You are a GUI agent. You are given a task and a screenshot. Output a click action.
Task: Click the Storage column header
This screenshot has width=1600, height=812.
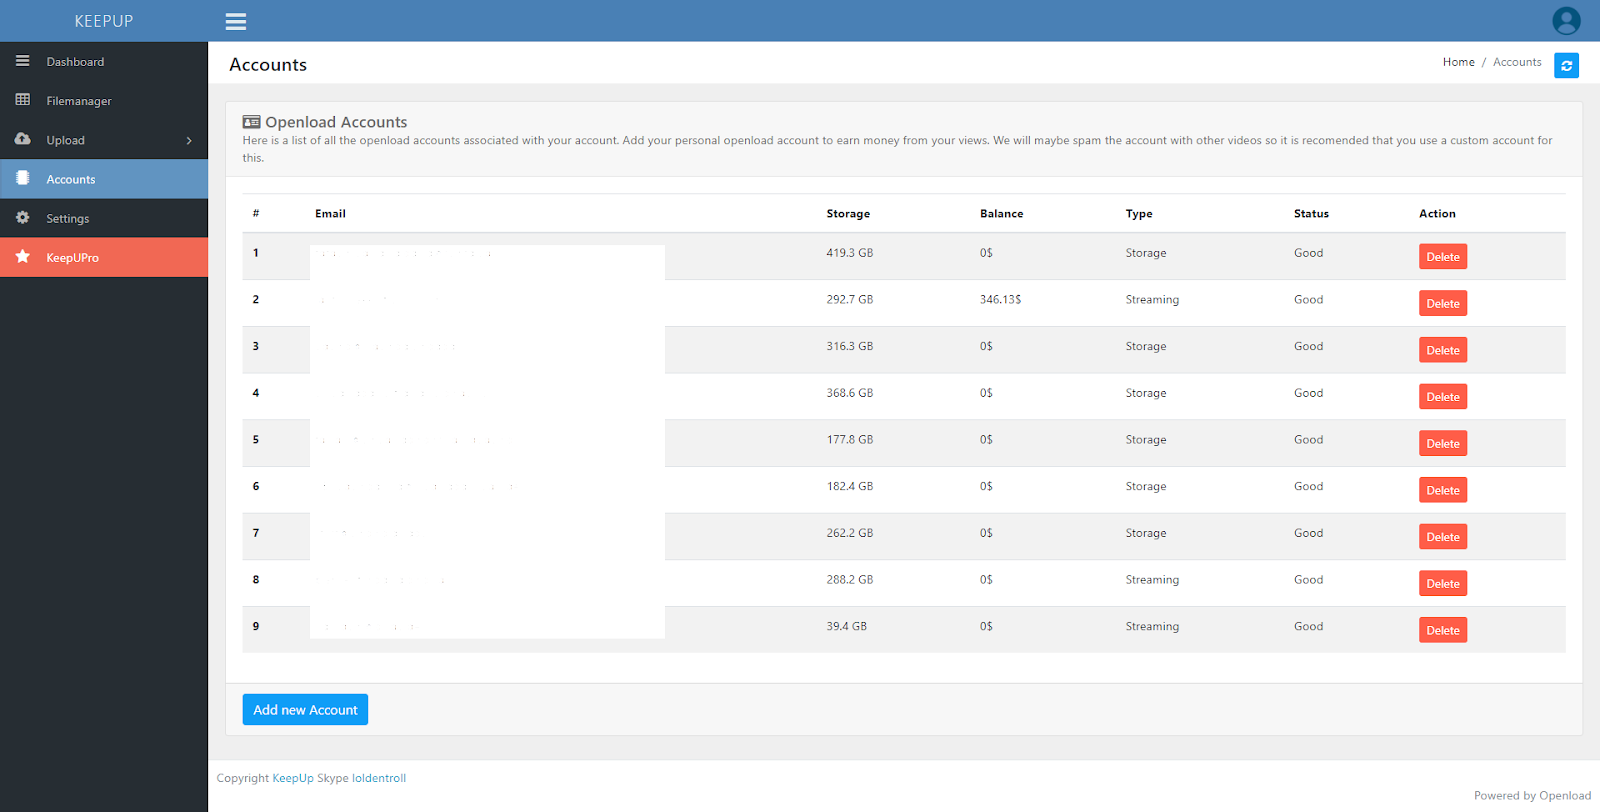(x=848, y=214)
